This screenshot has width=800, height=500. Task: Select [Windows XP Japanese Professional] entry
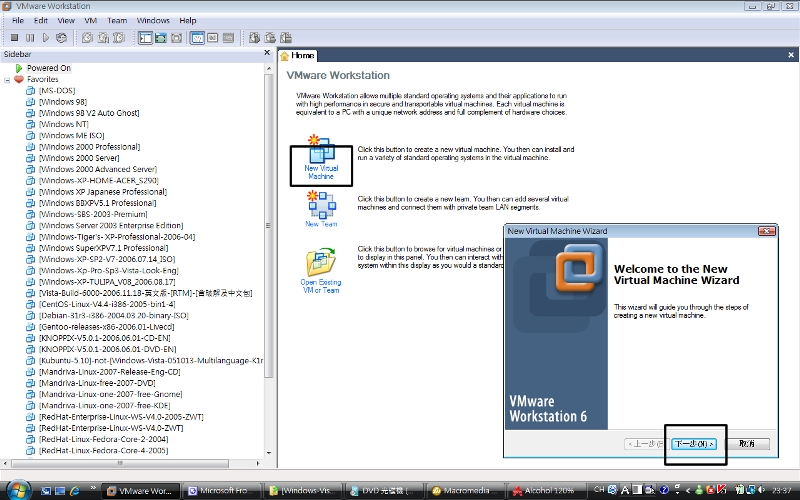[103, 192]
